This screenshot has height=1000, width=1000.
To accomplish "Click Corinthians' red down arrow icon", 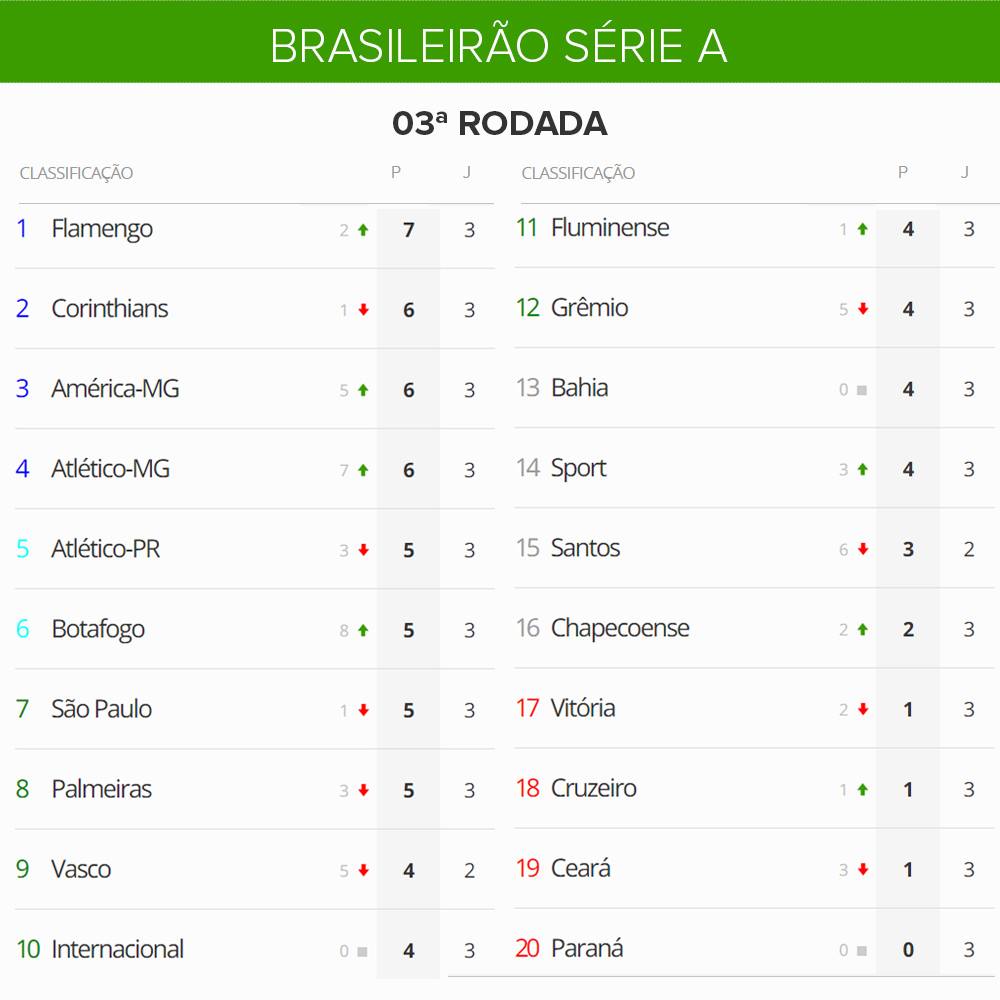I will click(x=363, y=310).
